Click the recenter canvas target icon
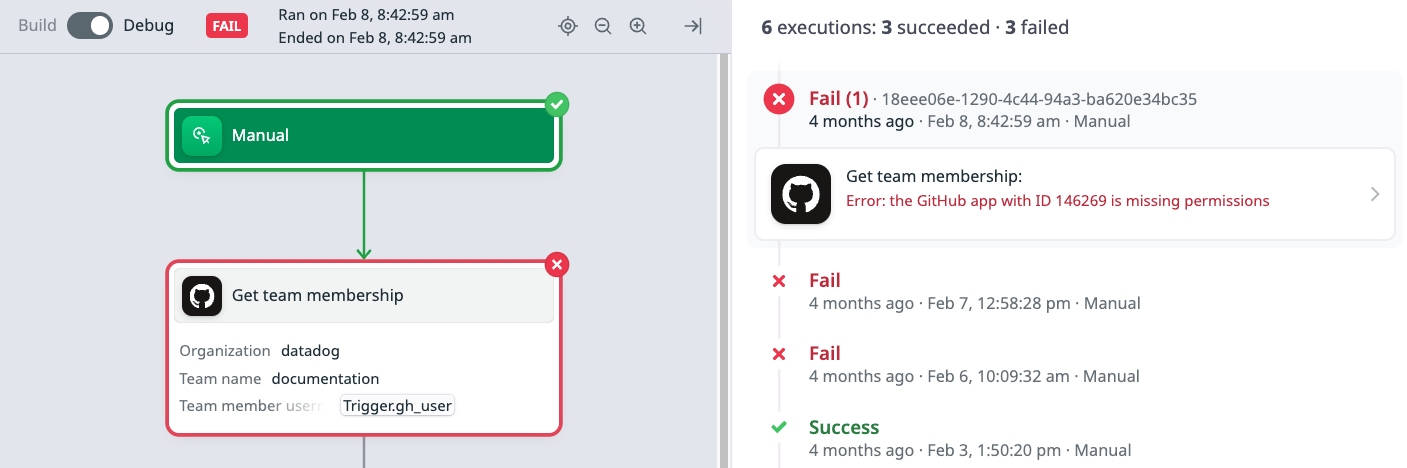The height and width of the screenshot is (468, 1407). pos(568,26)
